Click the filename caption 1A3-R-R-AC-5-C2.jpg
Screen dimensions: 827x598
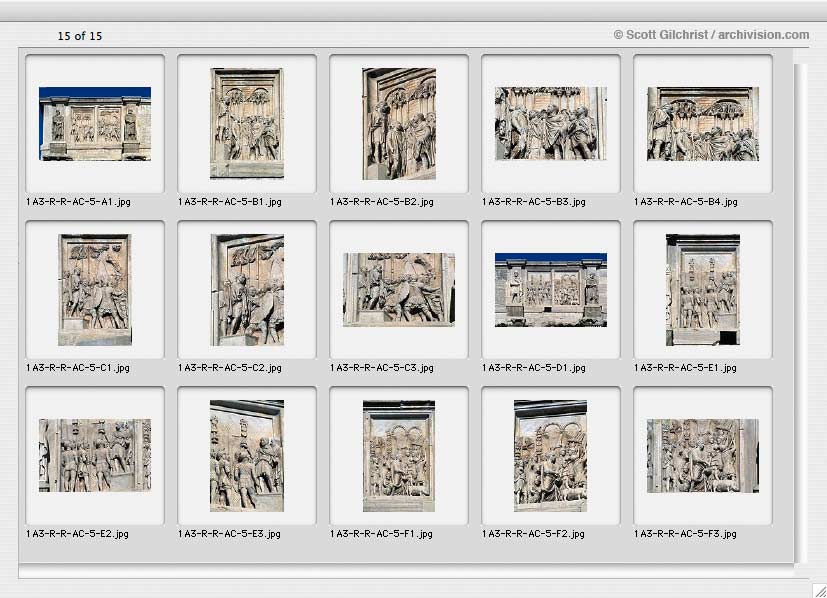click(230, 368)
